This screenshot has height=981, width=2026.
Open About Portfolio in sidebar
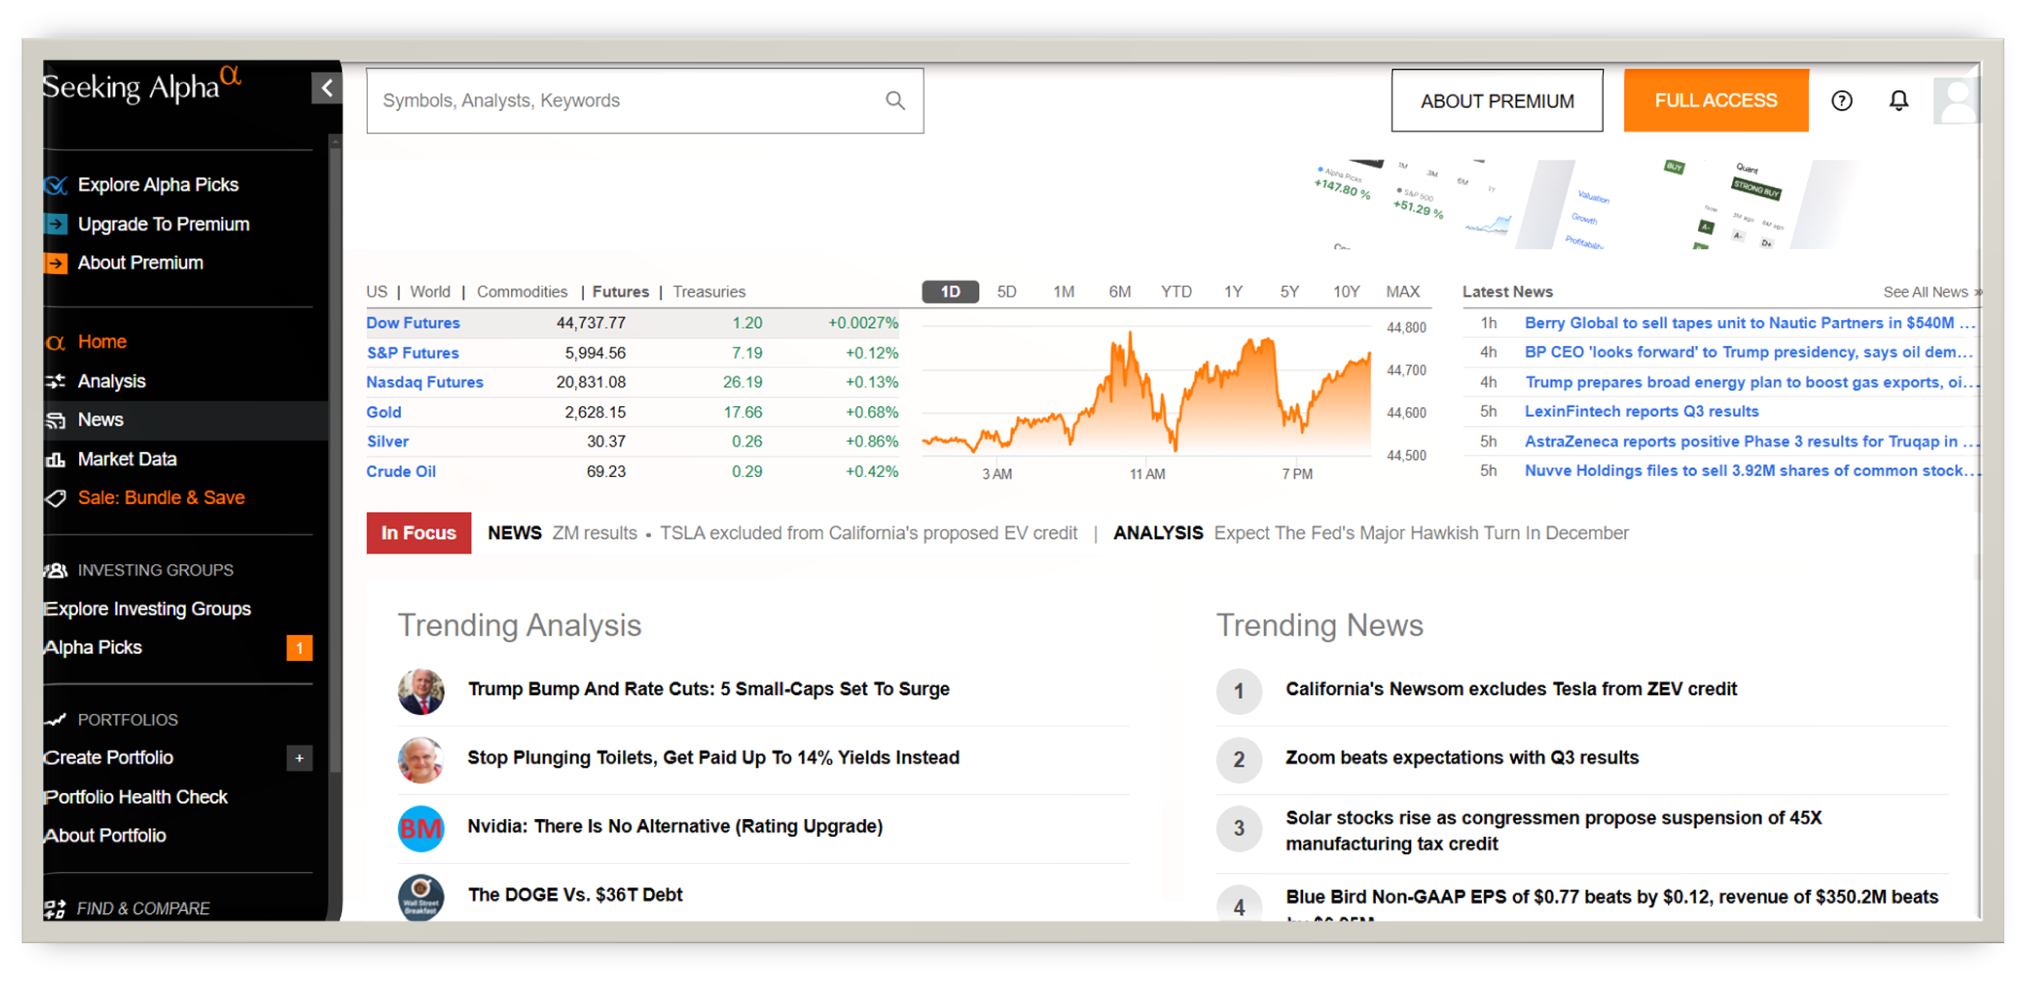pos(105,836)
